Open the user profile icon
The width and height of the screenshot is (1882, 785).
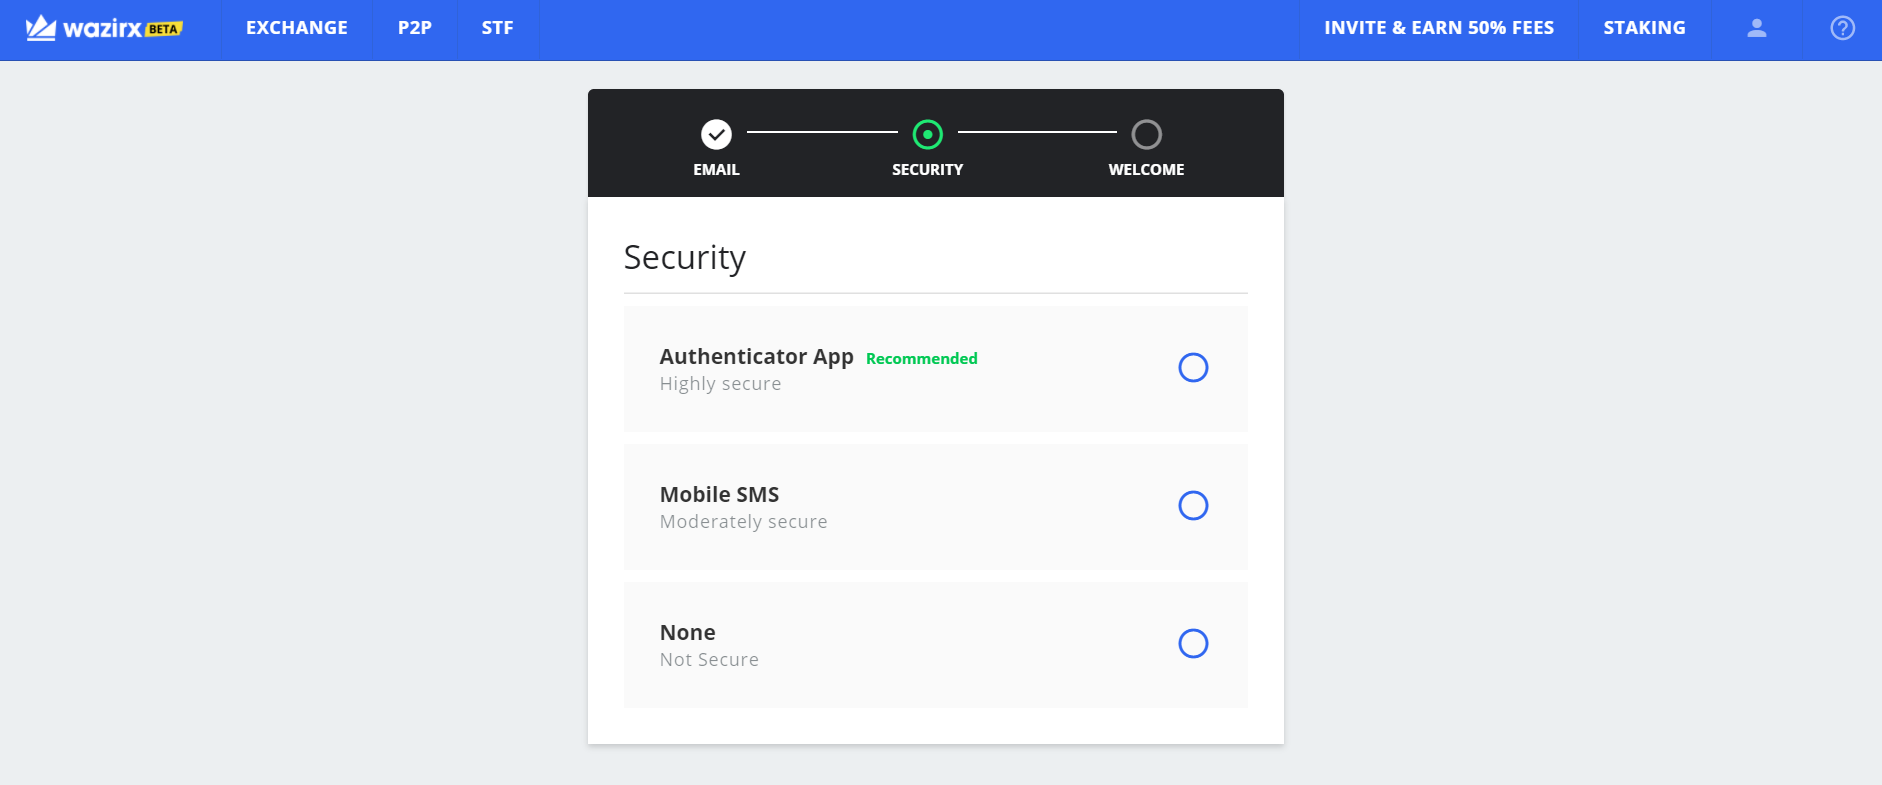pyautogui.click(x=1756, y=28)
